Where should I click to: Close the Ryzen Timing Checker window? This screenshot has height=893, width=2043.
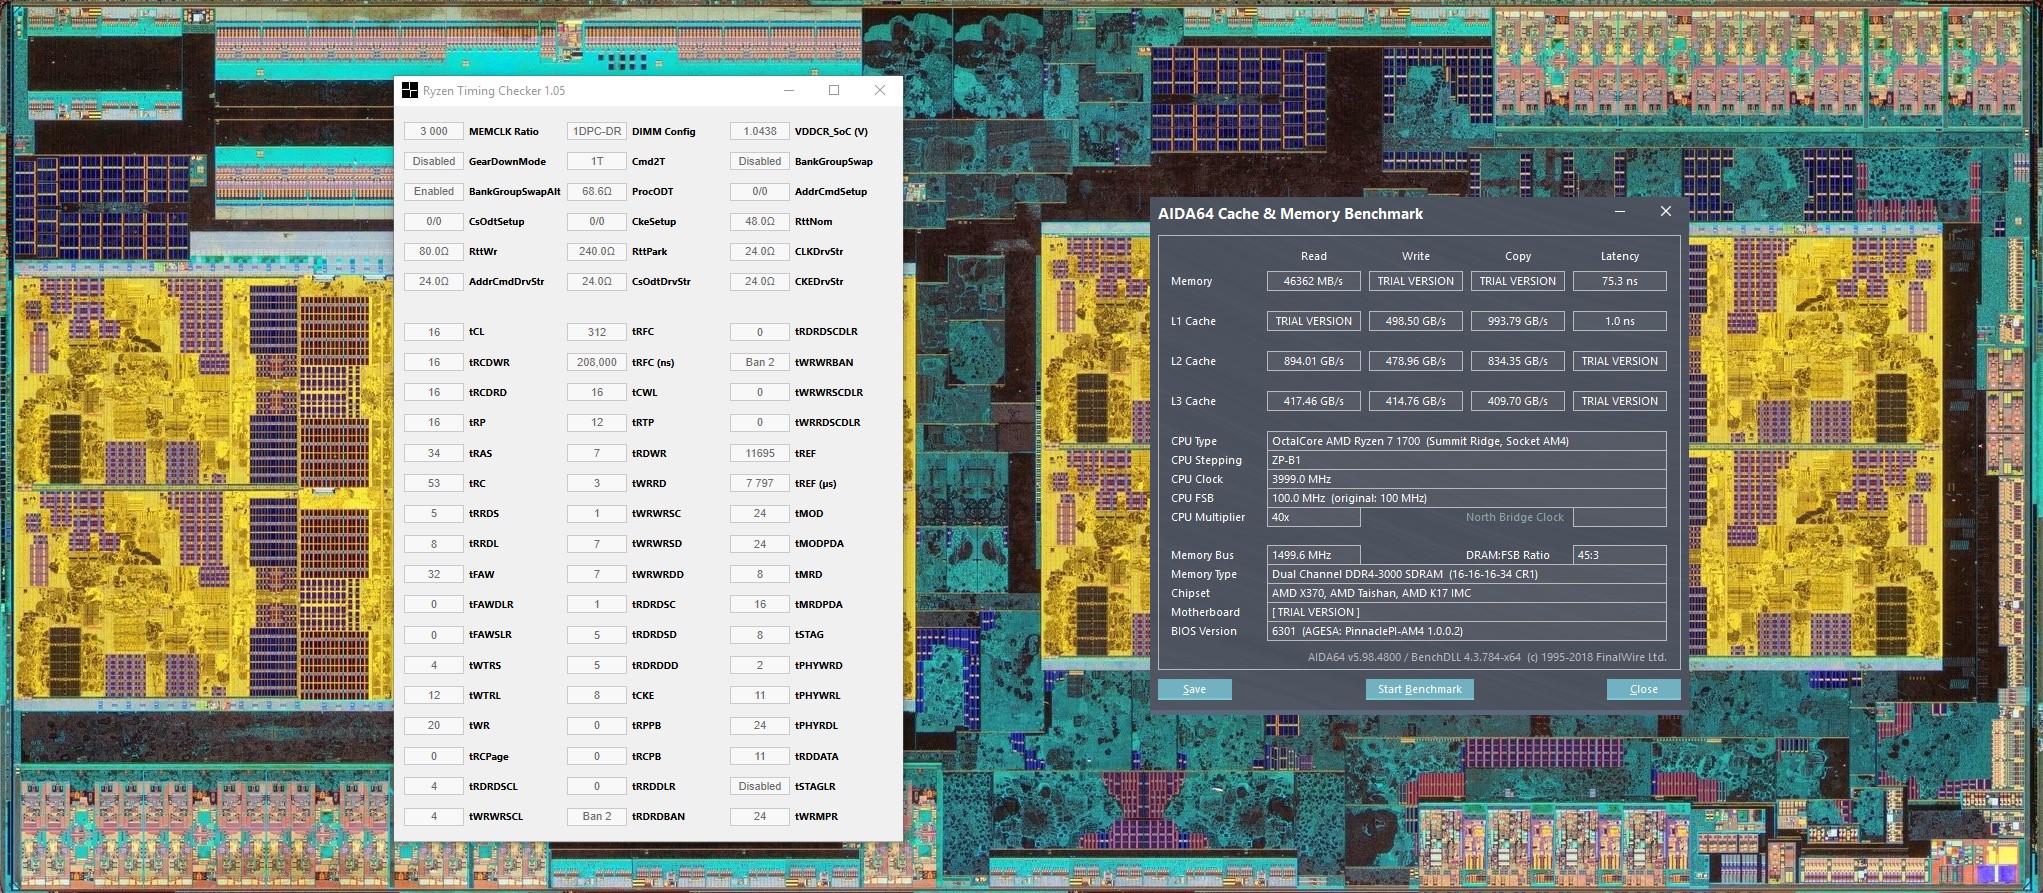click(880, 91)
